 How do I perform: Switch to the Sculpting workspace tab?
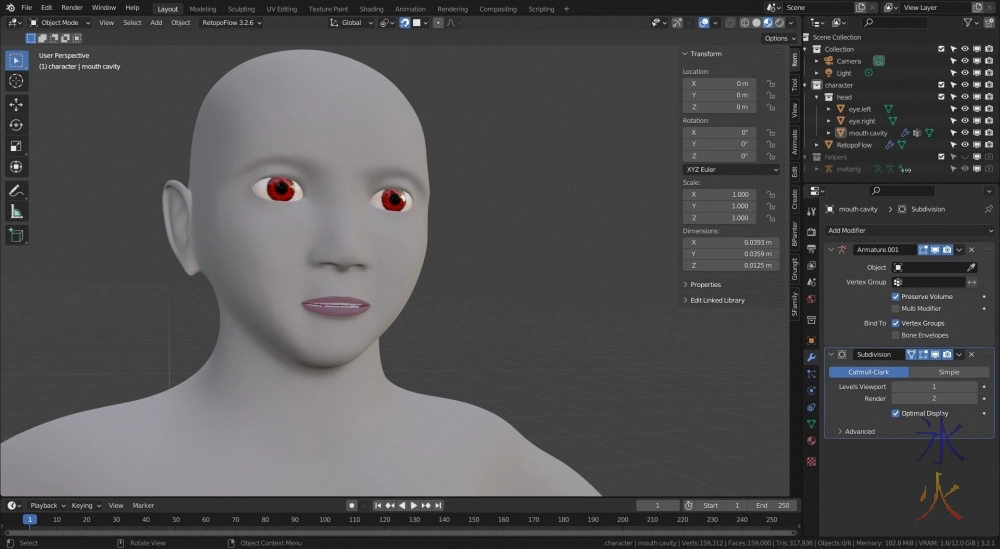(241, 9)
